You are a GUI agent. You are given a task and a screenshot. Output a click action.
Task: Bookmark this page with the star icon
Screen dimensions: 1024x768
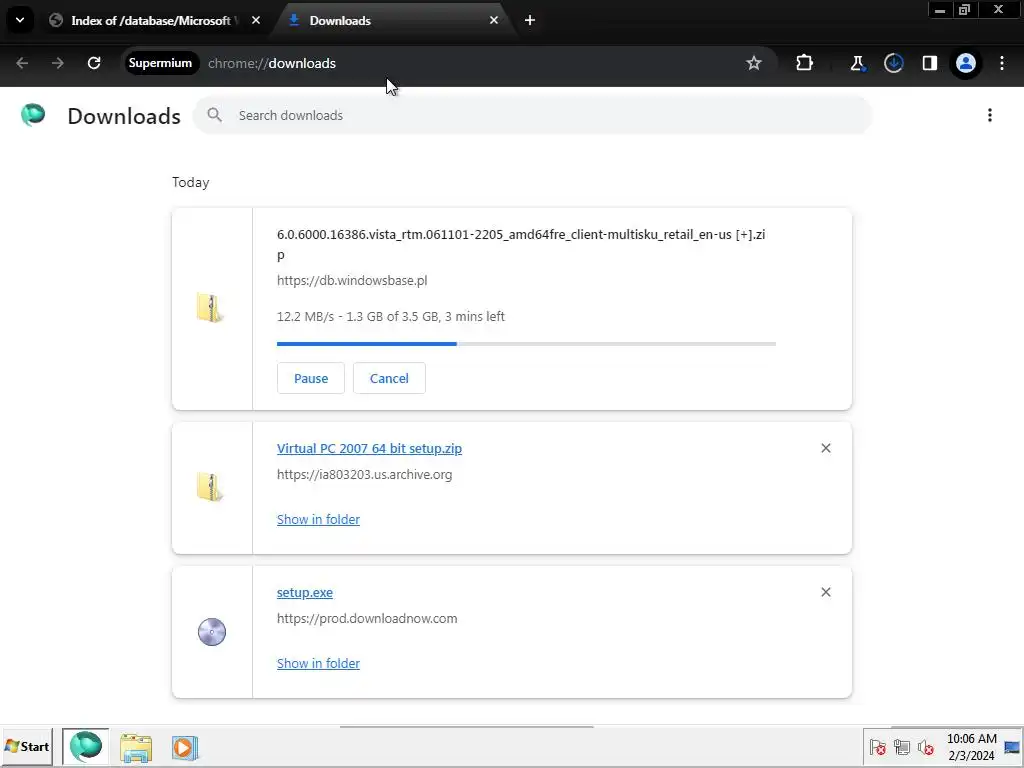(x=754, y=63)
